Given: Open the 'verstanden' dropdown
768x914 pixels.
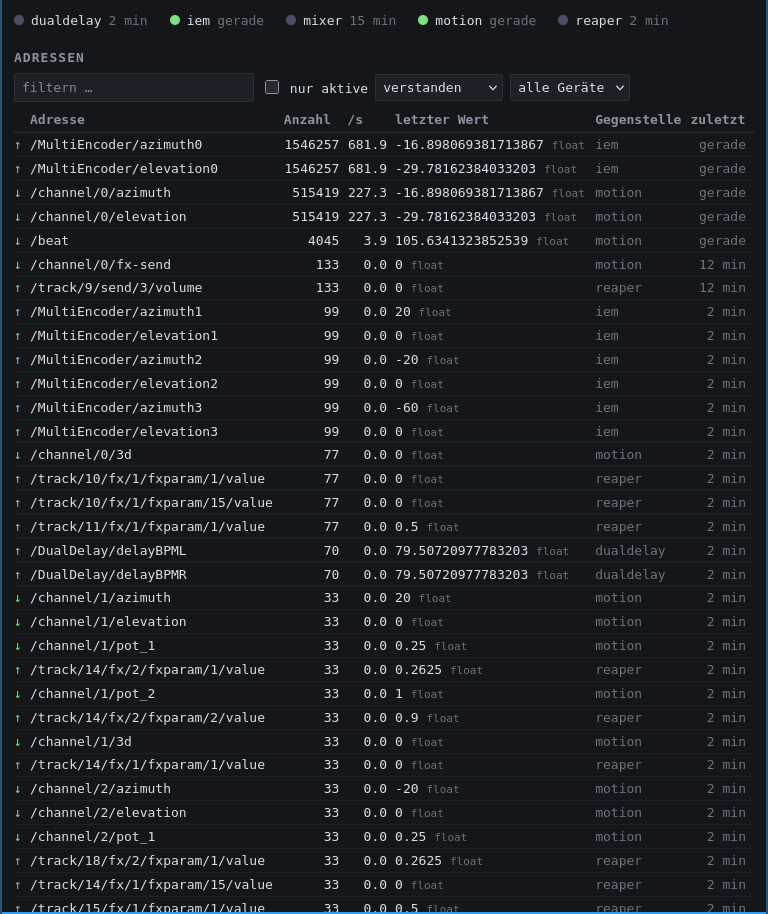Looking at the screenshot, I should tap(439, 87).
